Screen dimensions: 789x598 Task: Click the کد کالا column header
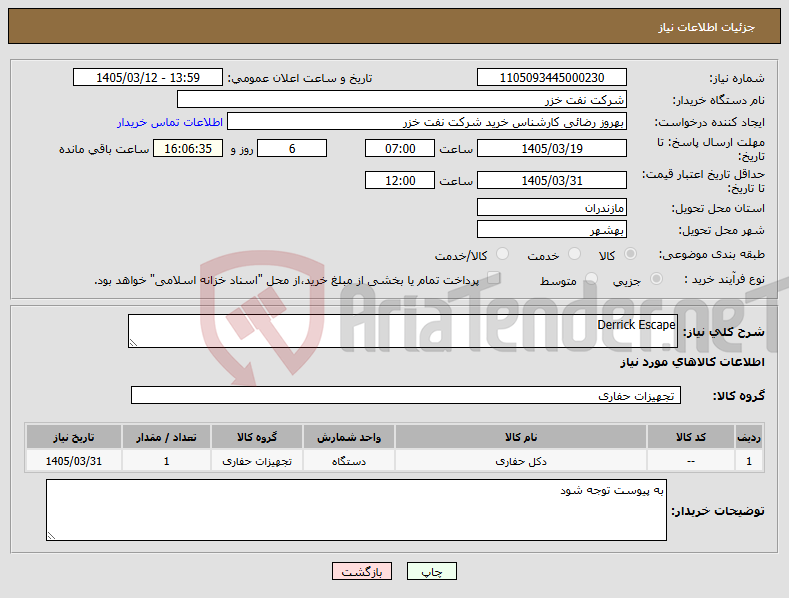click(690, 437)
